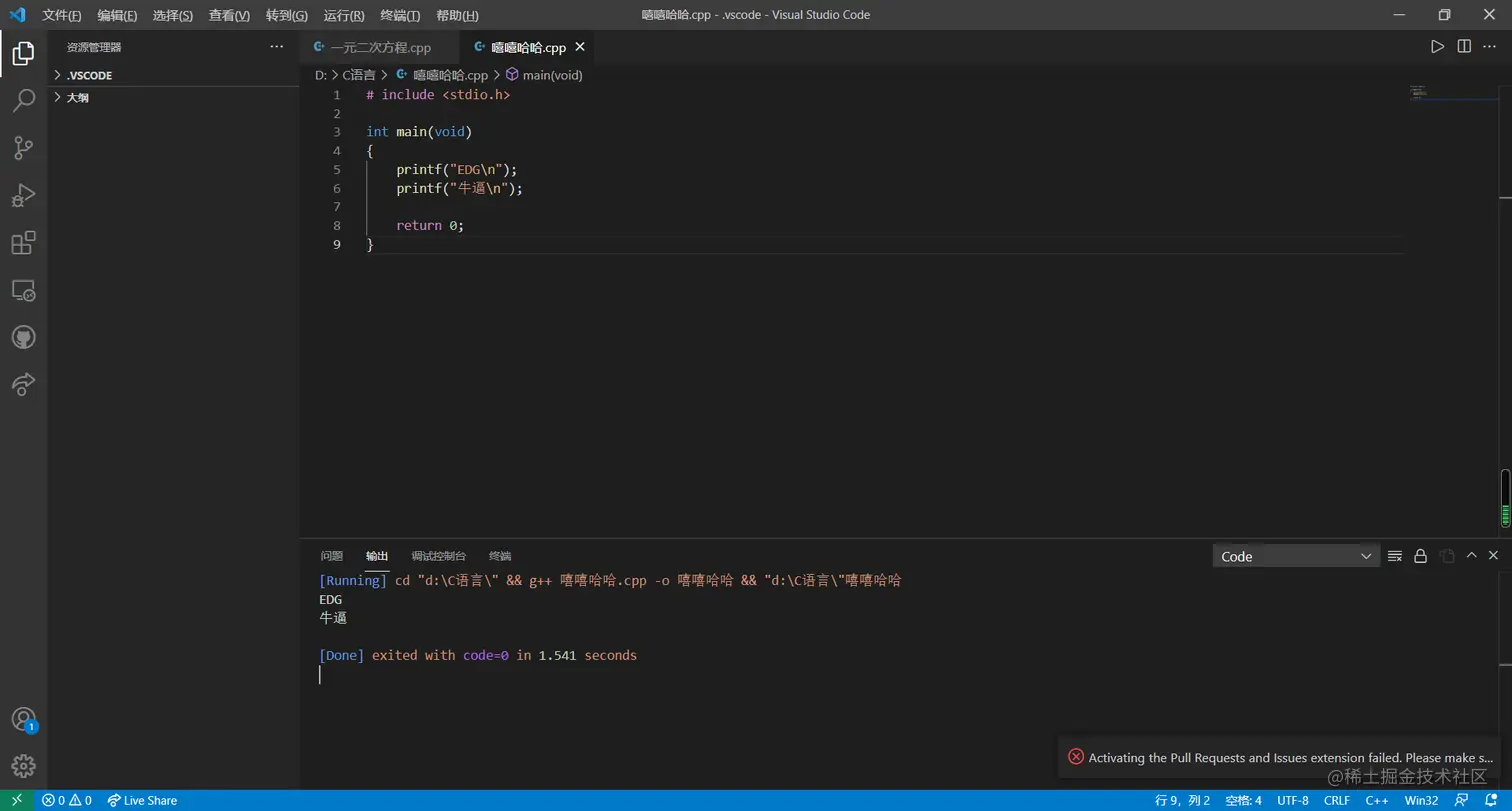The width and height of the screenshot is (1512, 811).
Task: Open the 转到(G) menu
Action: 287,15
